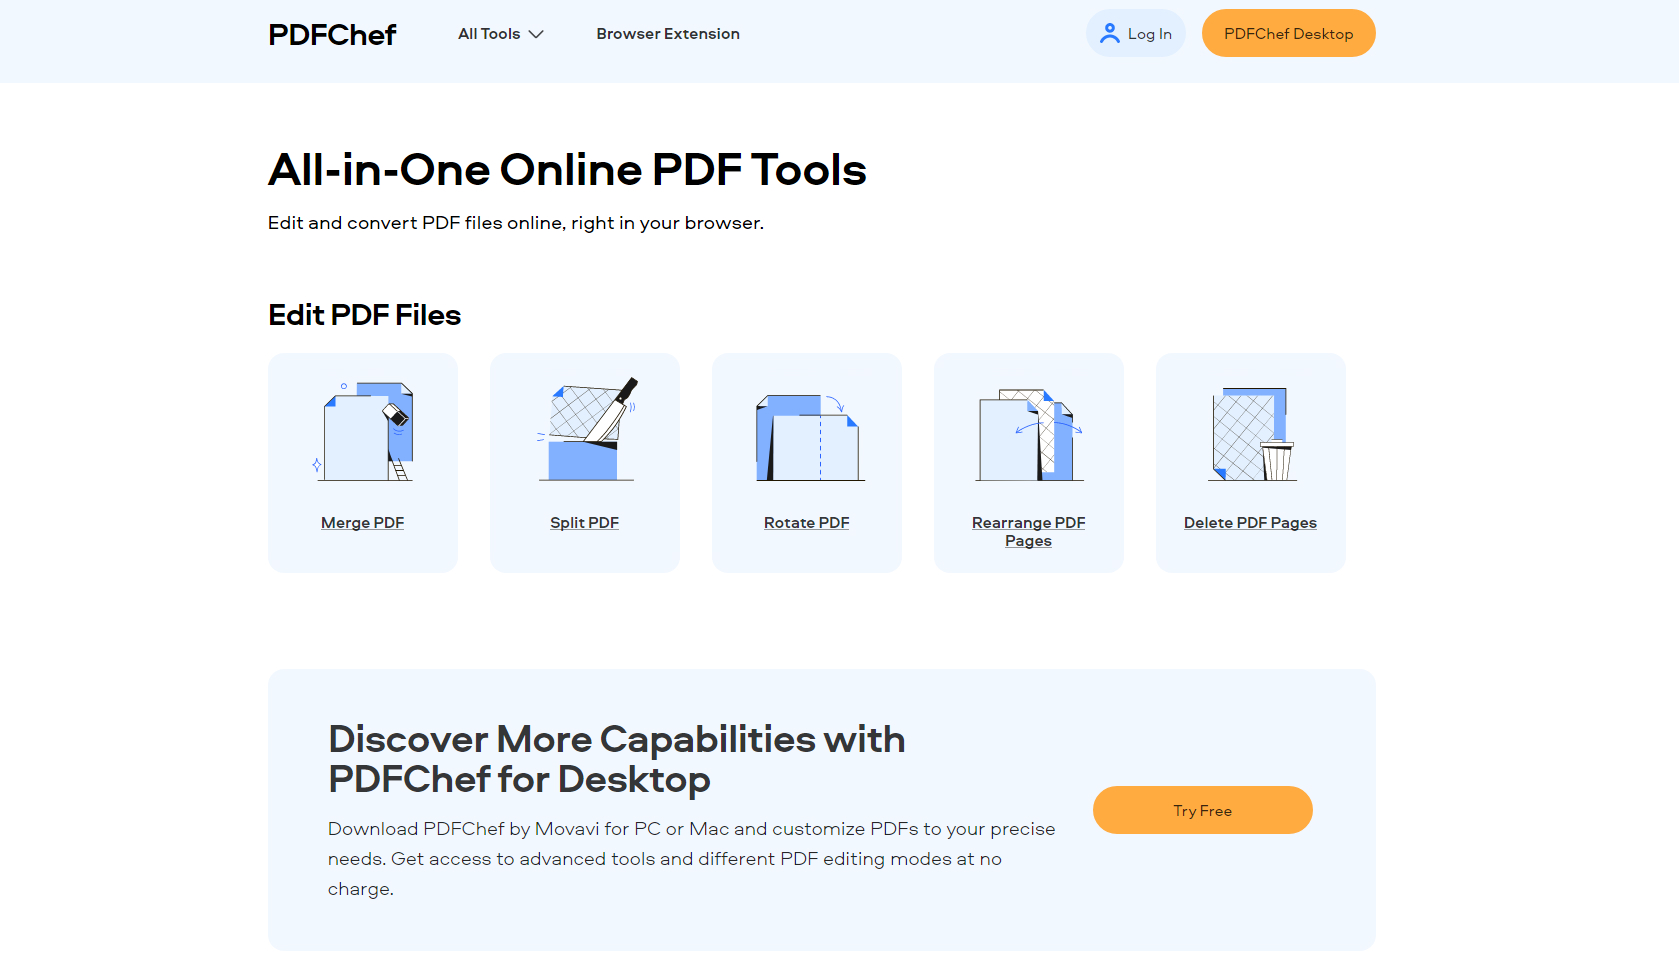Viewport: 1679px width, 969px height.
Task: Open the Split PDF link
Action: (x=585, y=523)
